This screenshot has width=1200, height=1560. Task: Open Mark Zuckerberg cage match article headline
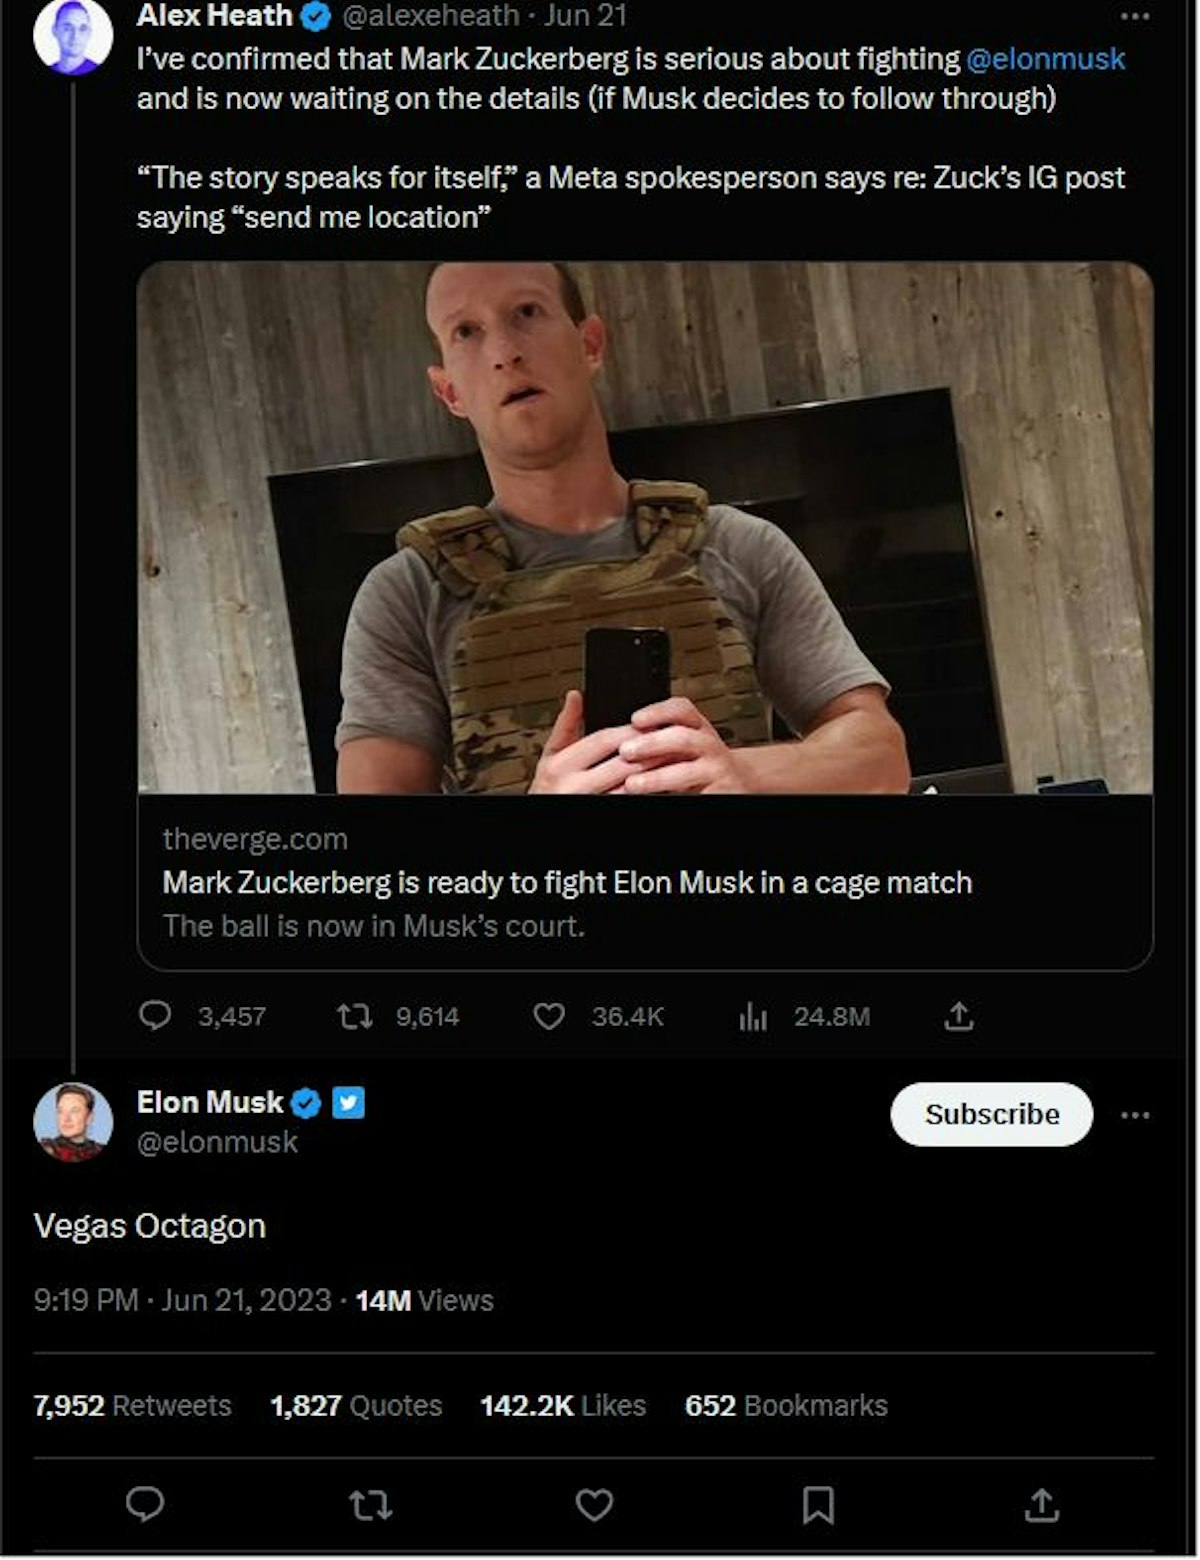[x=567, y=883]
